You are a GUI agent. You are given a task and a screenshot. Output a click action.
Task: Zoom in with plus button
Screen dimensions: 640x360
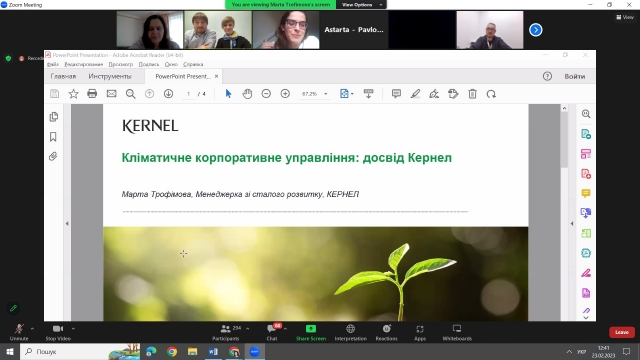point(285,94)
